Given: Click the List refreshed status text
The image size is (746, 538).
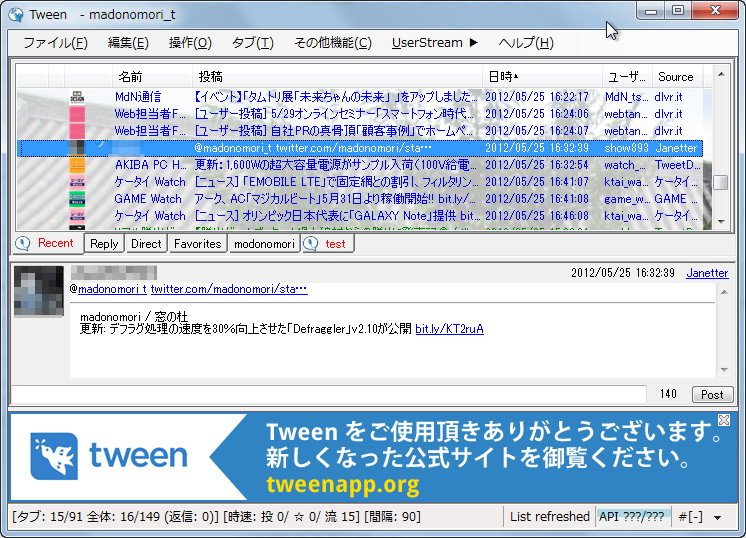Looking at the screenshot, I should coord(550,517).
